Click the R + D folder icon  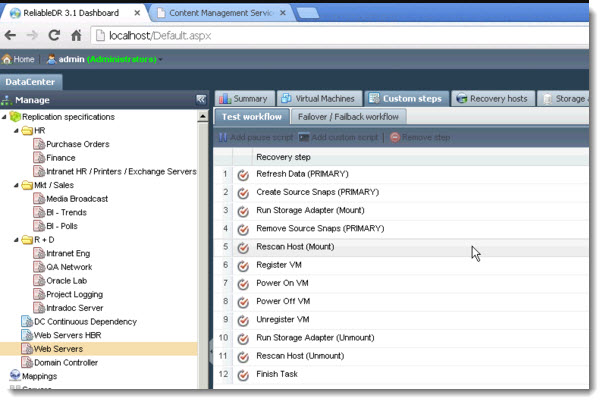[27, 240]
